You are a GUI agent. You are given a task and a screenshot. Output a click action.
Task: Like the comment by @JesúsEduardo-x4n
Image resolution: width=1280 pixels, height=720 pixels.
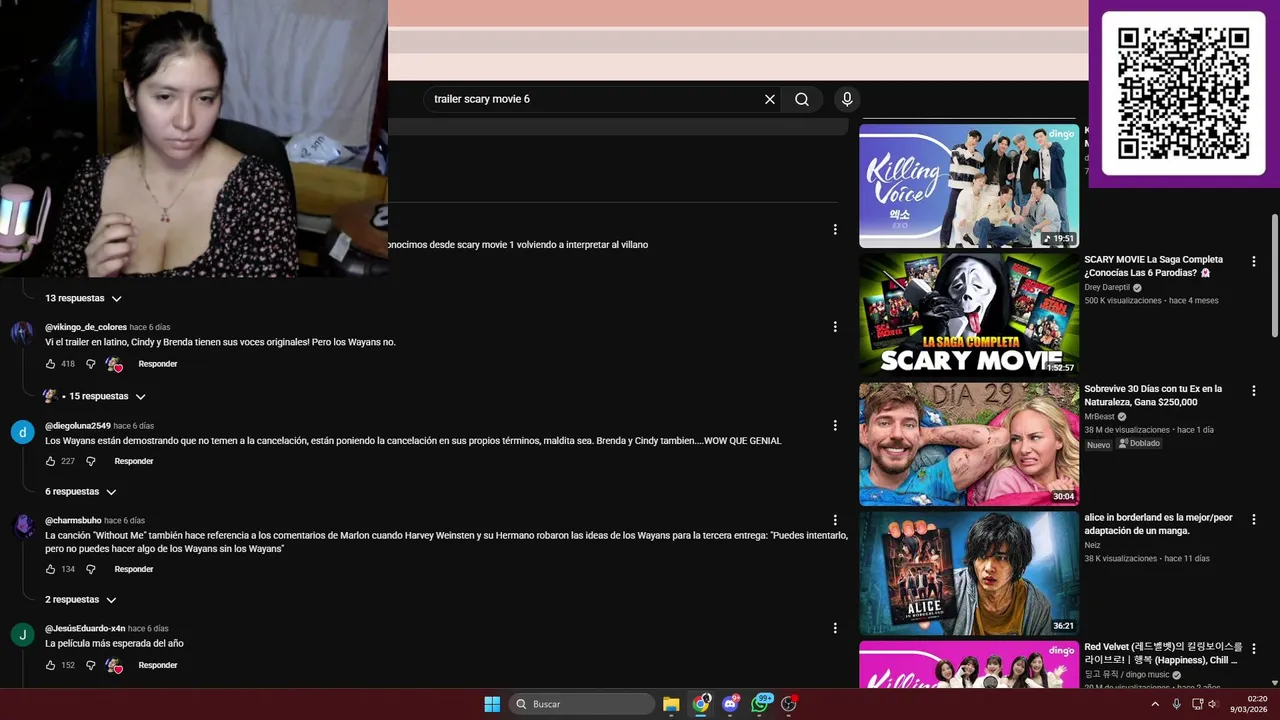point(51,665)
